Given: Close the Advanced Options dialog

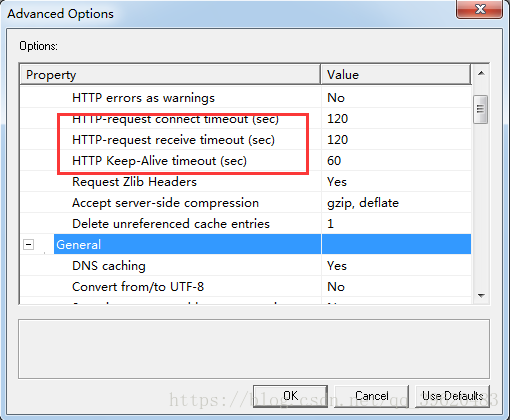Looking at the screenshot, I should coord(479,9).
